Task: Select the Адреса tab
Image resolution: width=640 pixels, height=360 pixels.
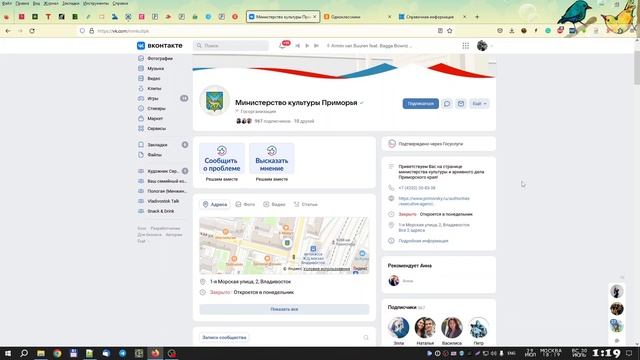Action: [215, 204]
